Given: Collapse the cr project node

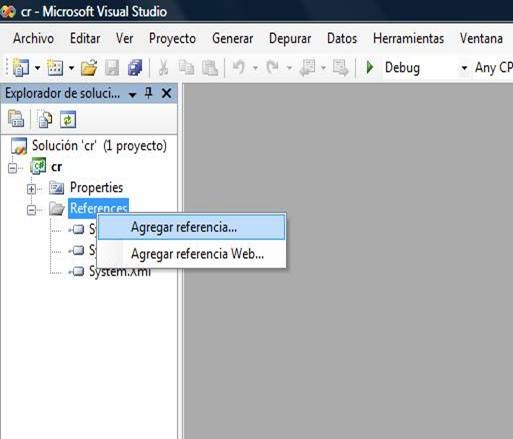Looking at the screenshot, I should (12, 168).
